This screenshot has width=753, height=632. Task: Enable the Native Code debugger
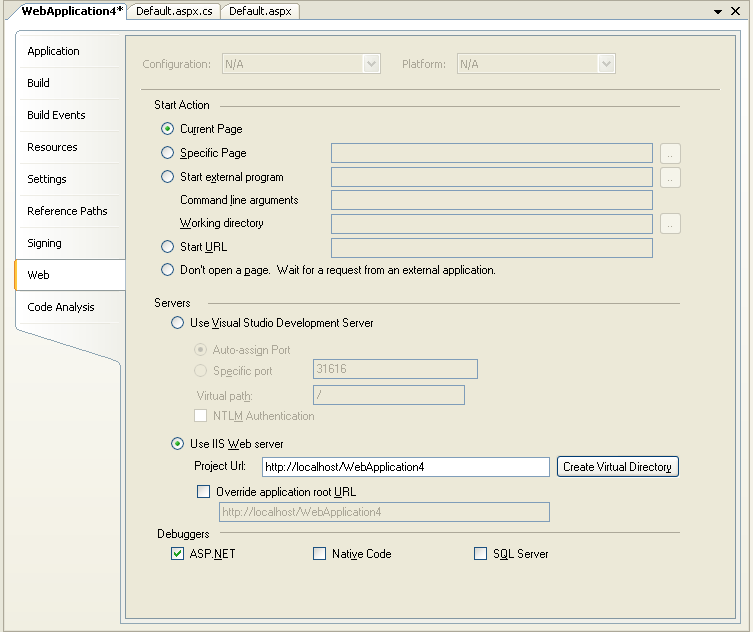(x=319, y=554)
